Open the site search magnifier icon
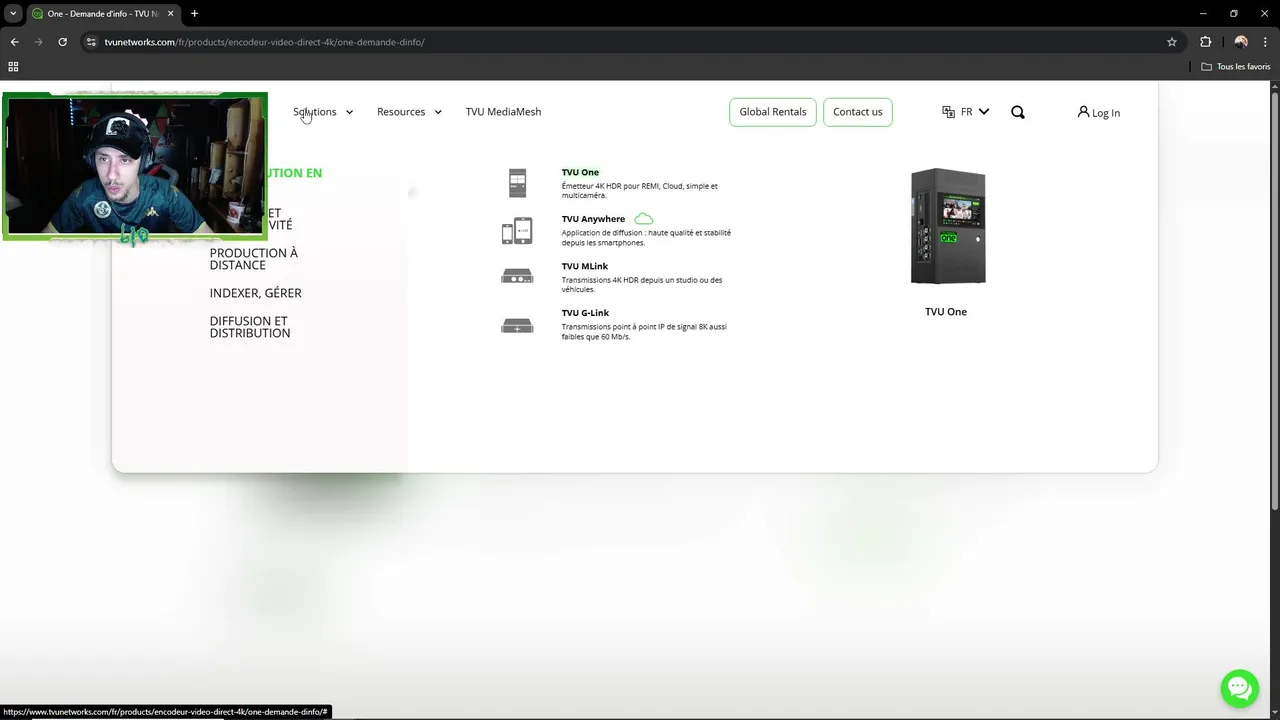The image size is (1280, 720). 1018,112
